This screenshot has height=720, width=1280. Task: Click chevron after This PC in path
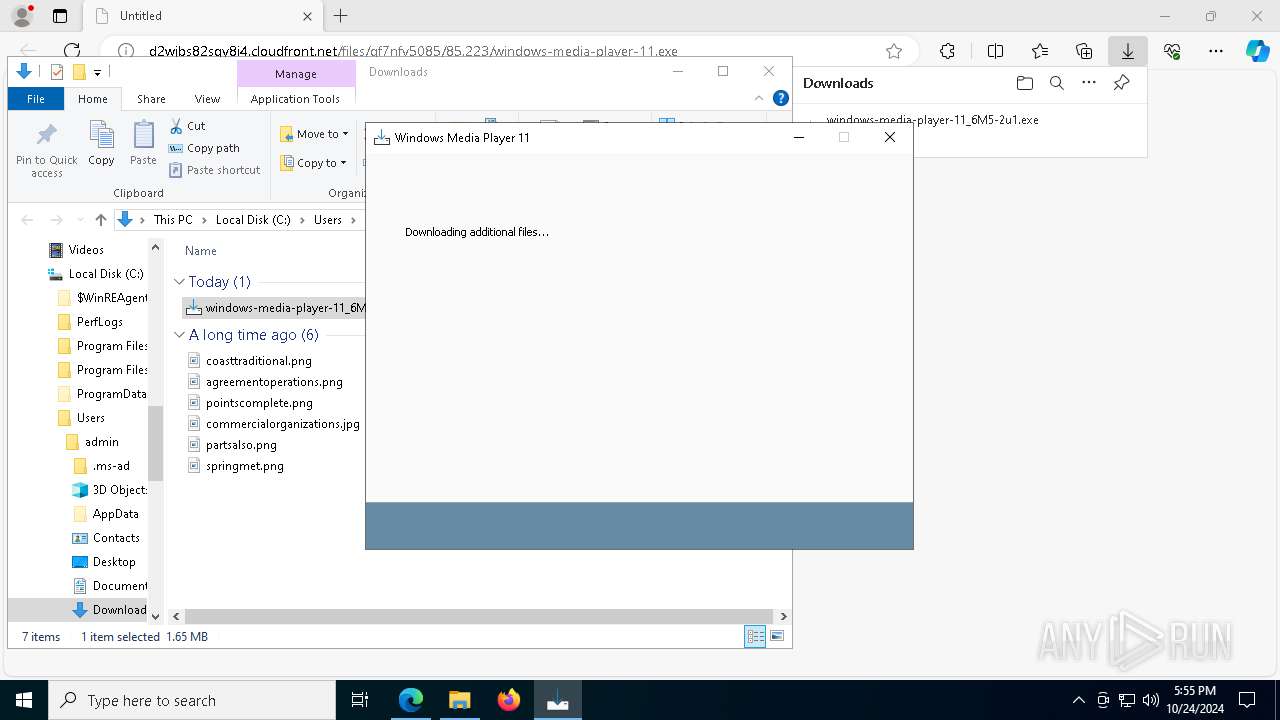point(204,220)
